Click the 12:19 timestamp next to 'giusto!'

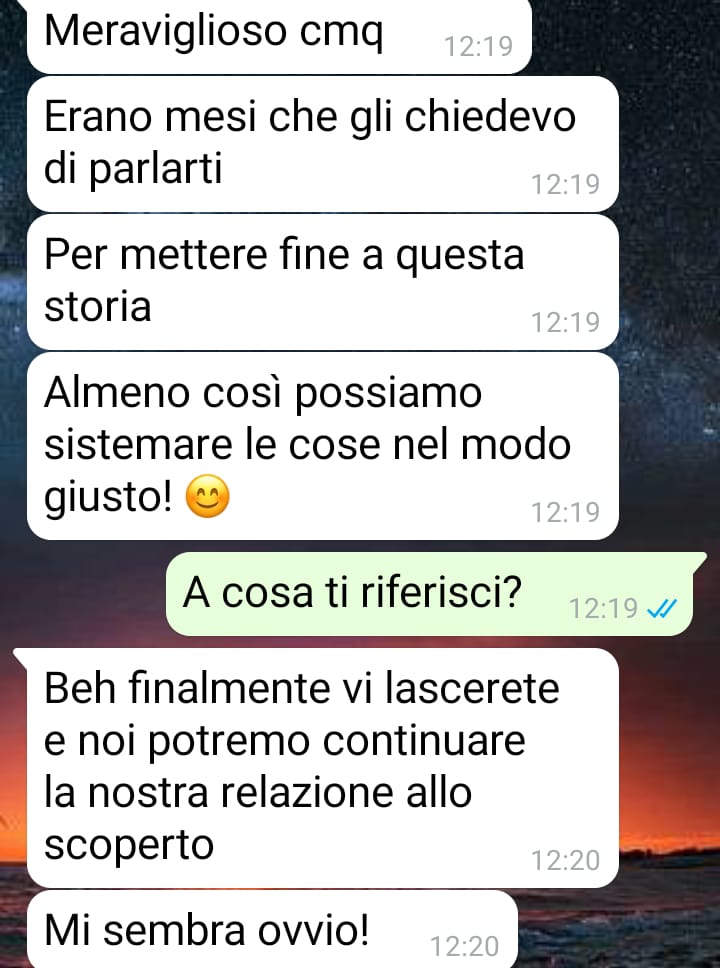566,512
